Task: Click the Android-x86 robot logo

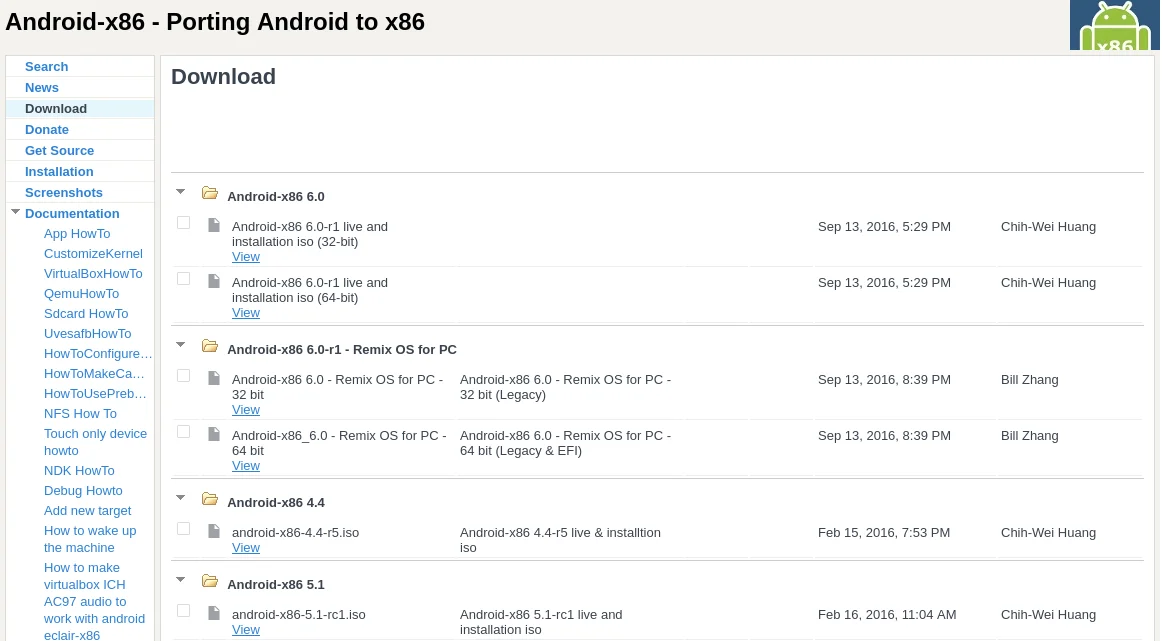Action: 1114,26
